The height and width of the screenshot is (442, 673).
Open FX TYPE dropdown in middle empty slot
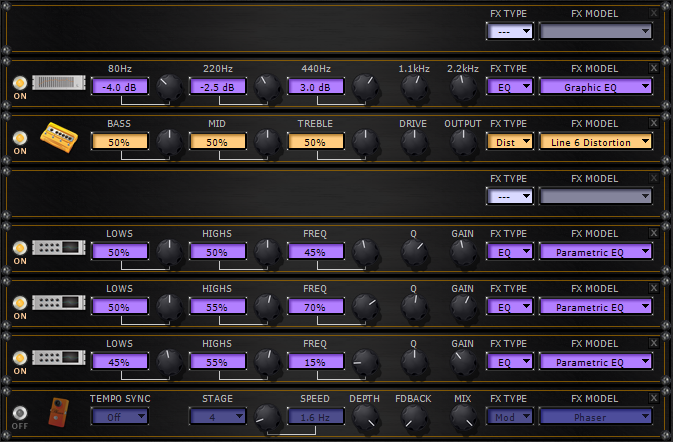pos(510,197)
